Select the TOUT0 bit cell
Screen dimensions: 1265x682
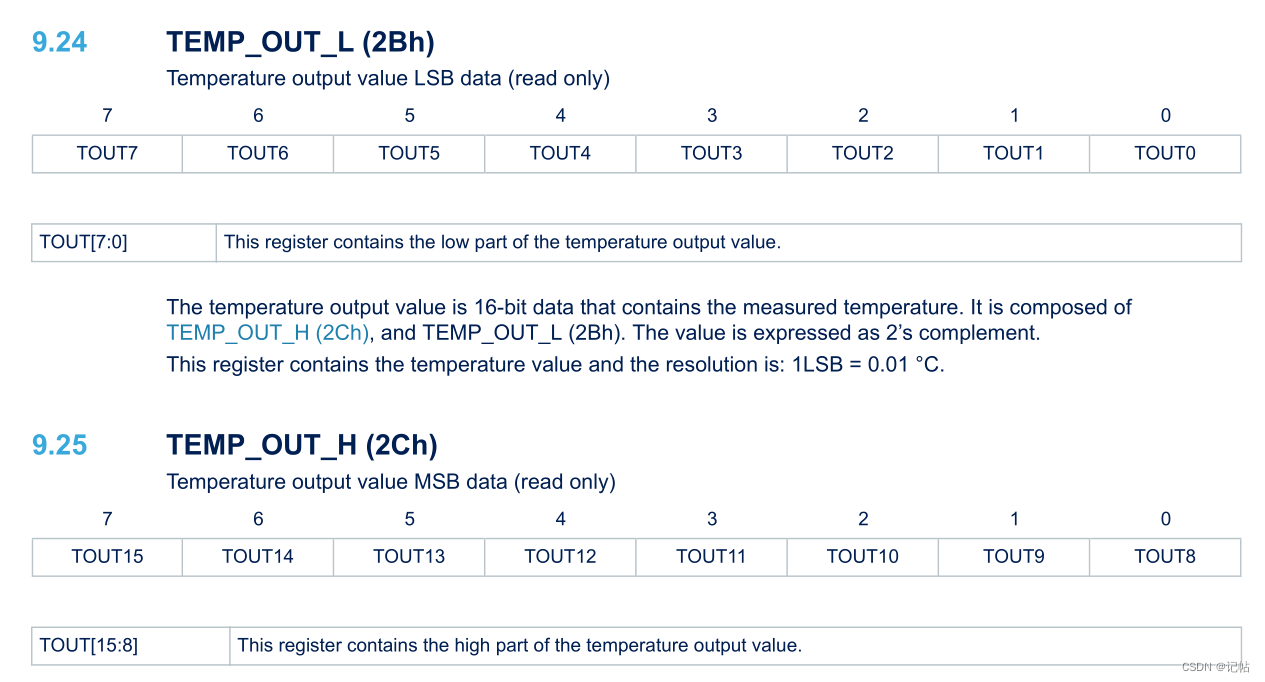(1165, 154)
